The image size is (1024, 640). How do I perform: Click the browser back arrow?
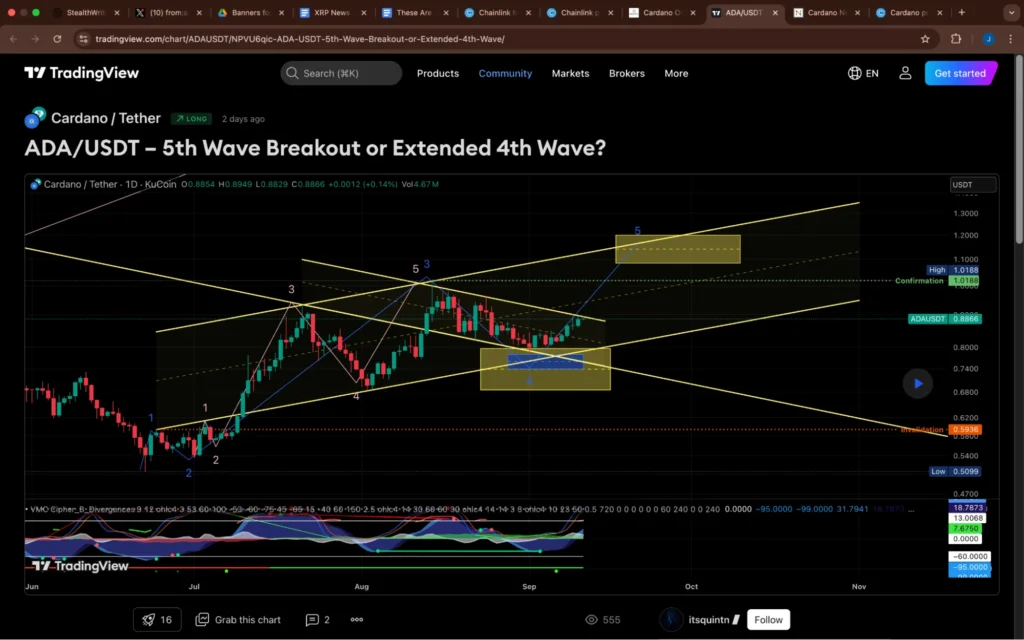(x=13, y=39)
